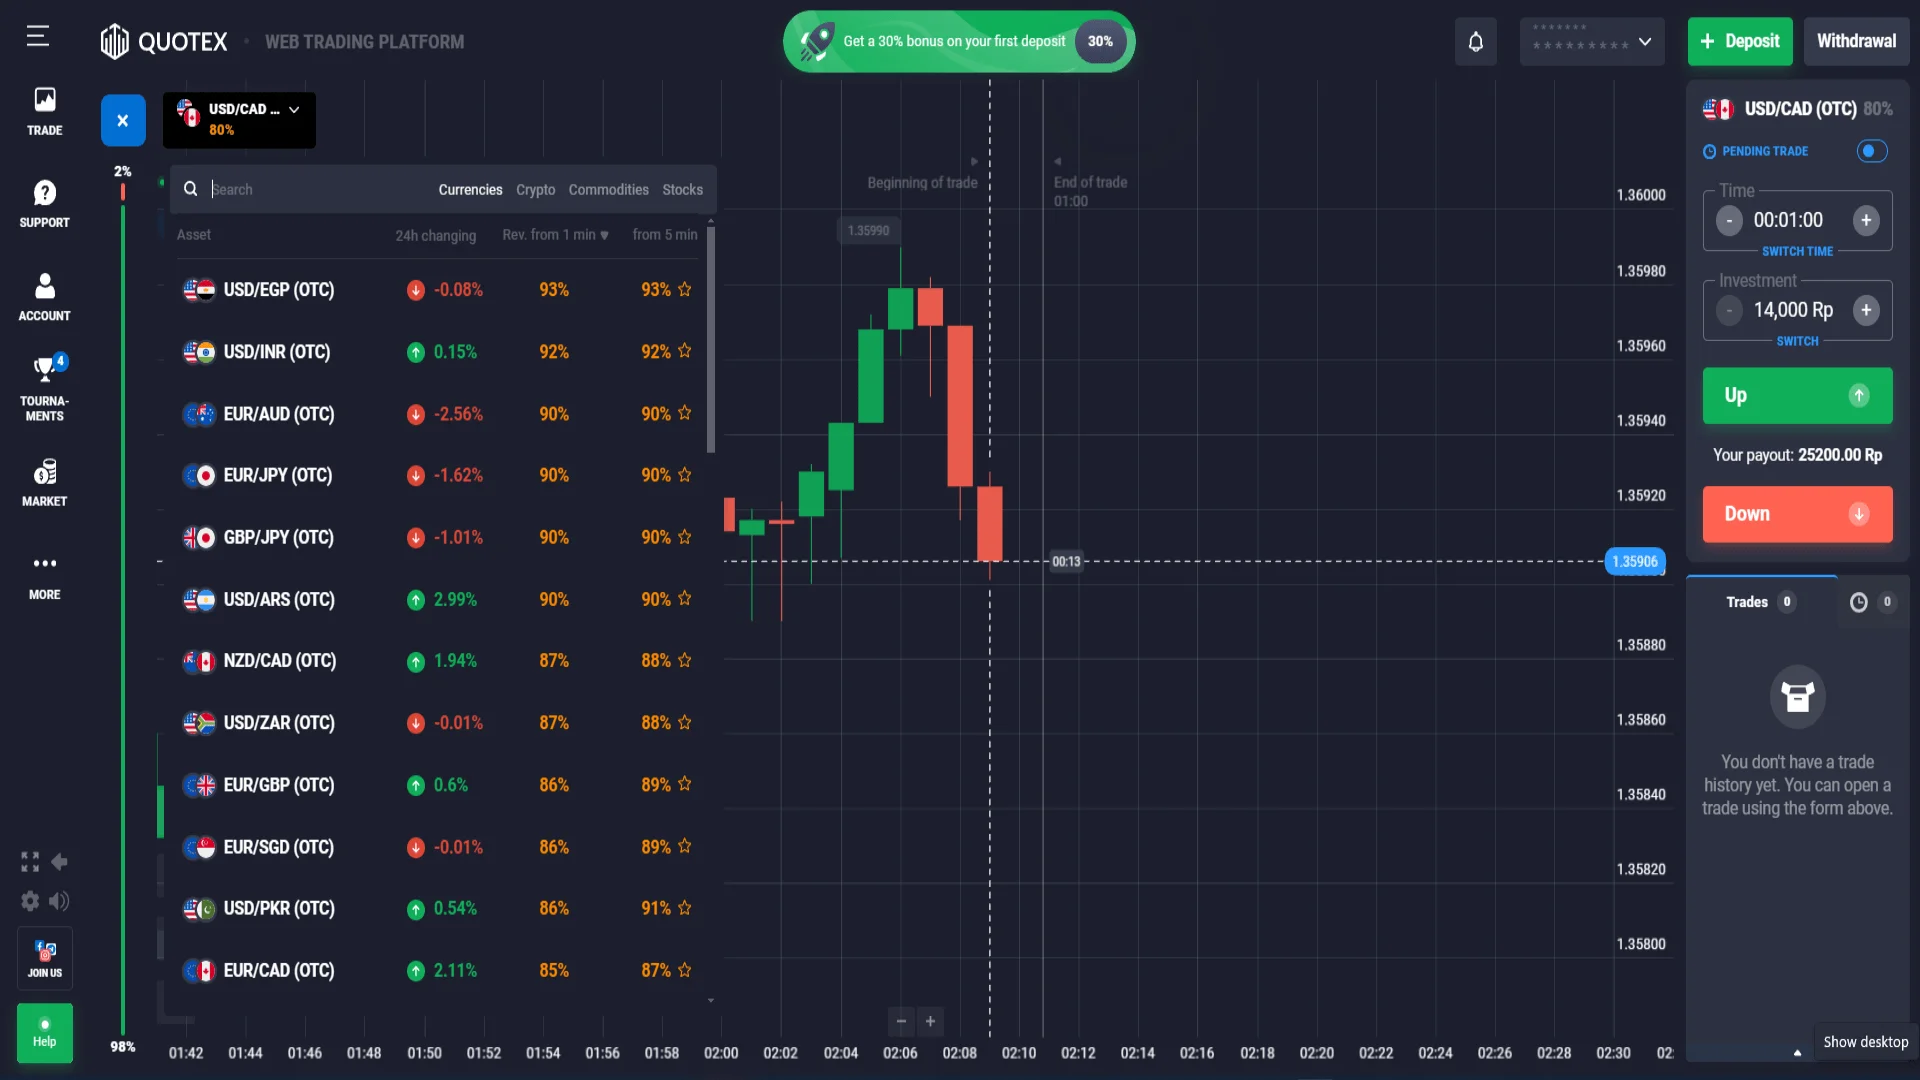Select the Commodities tab
1920x1080 pixels.
(608, 190)
